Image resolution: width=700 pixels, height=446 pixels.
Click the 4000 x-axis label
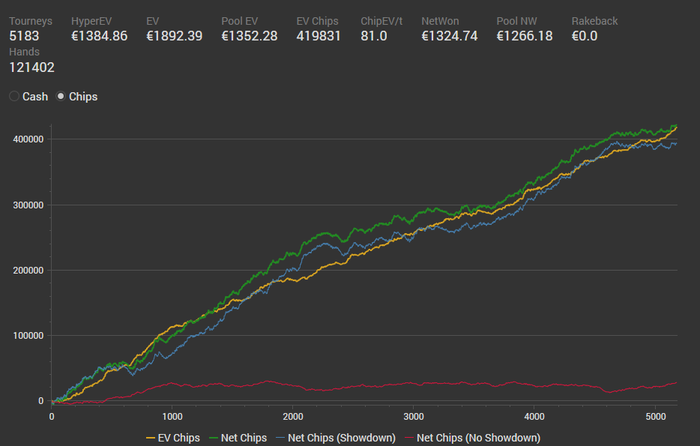[534, 417]
